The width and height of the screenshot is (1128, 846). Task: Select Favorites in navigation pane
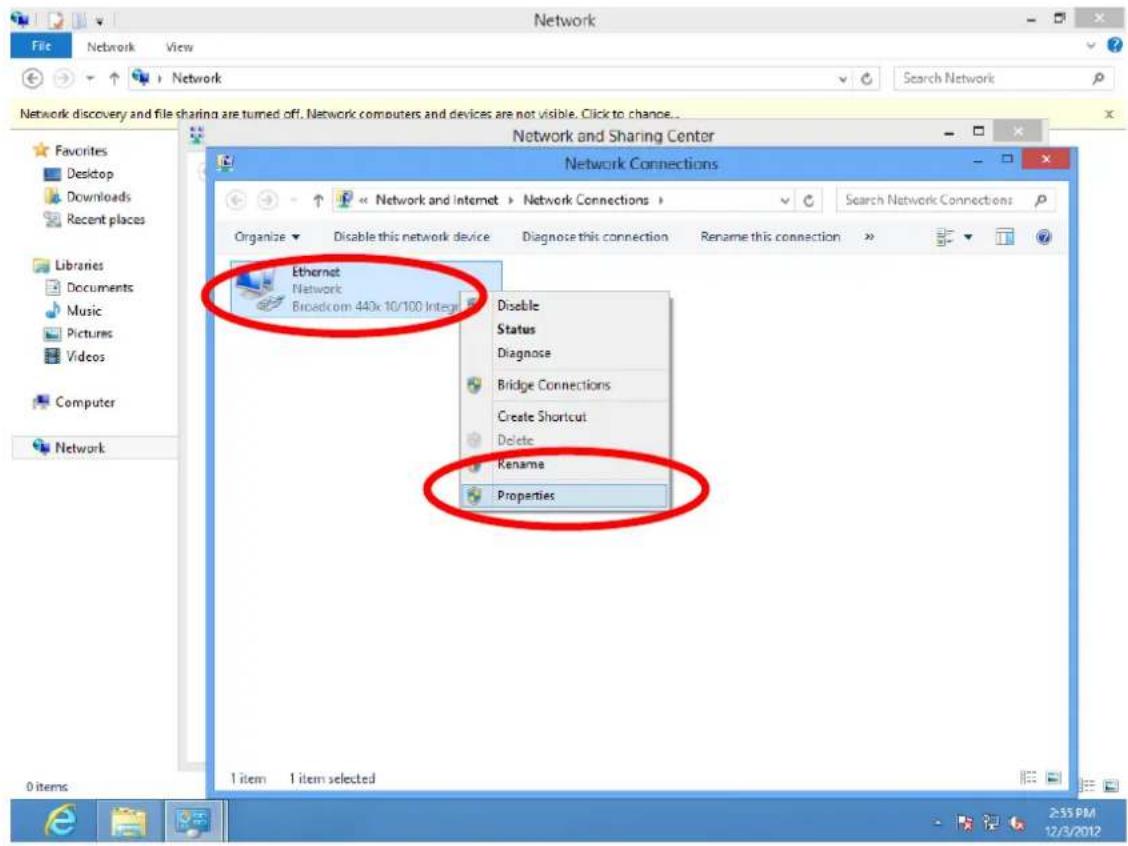[x=81, y=150]
